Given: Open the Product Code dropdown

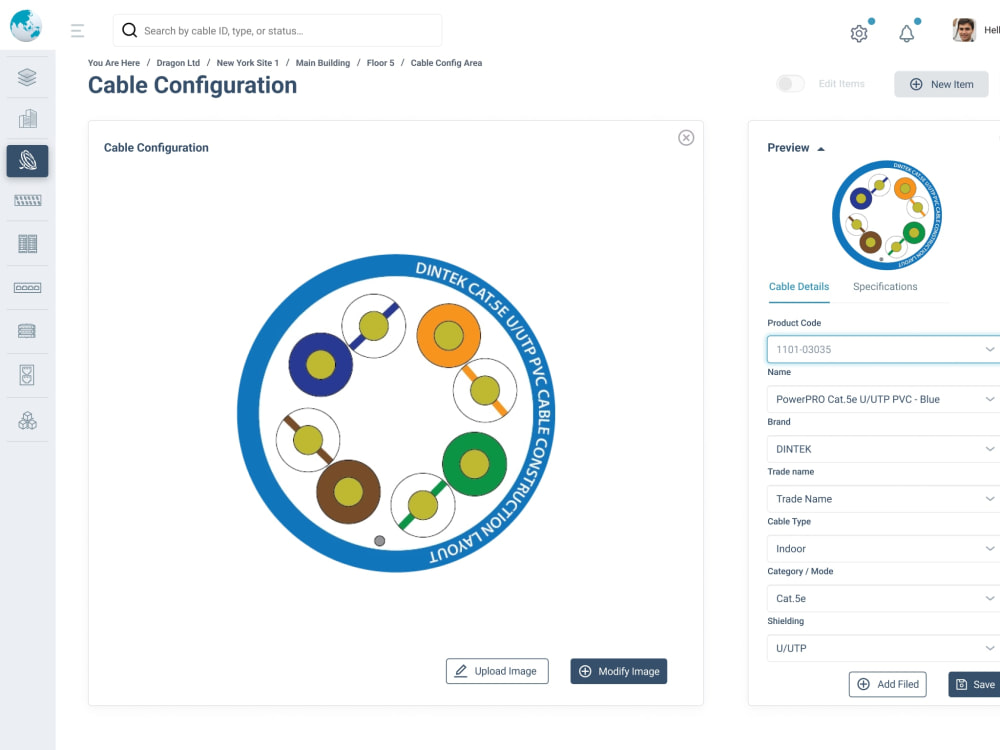Looking at the screenshot, I should (883, 349).
